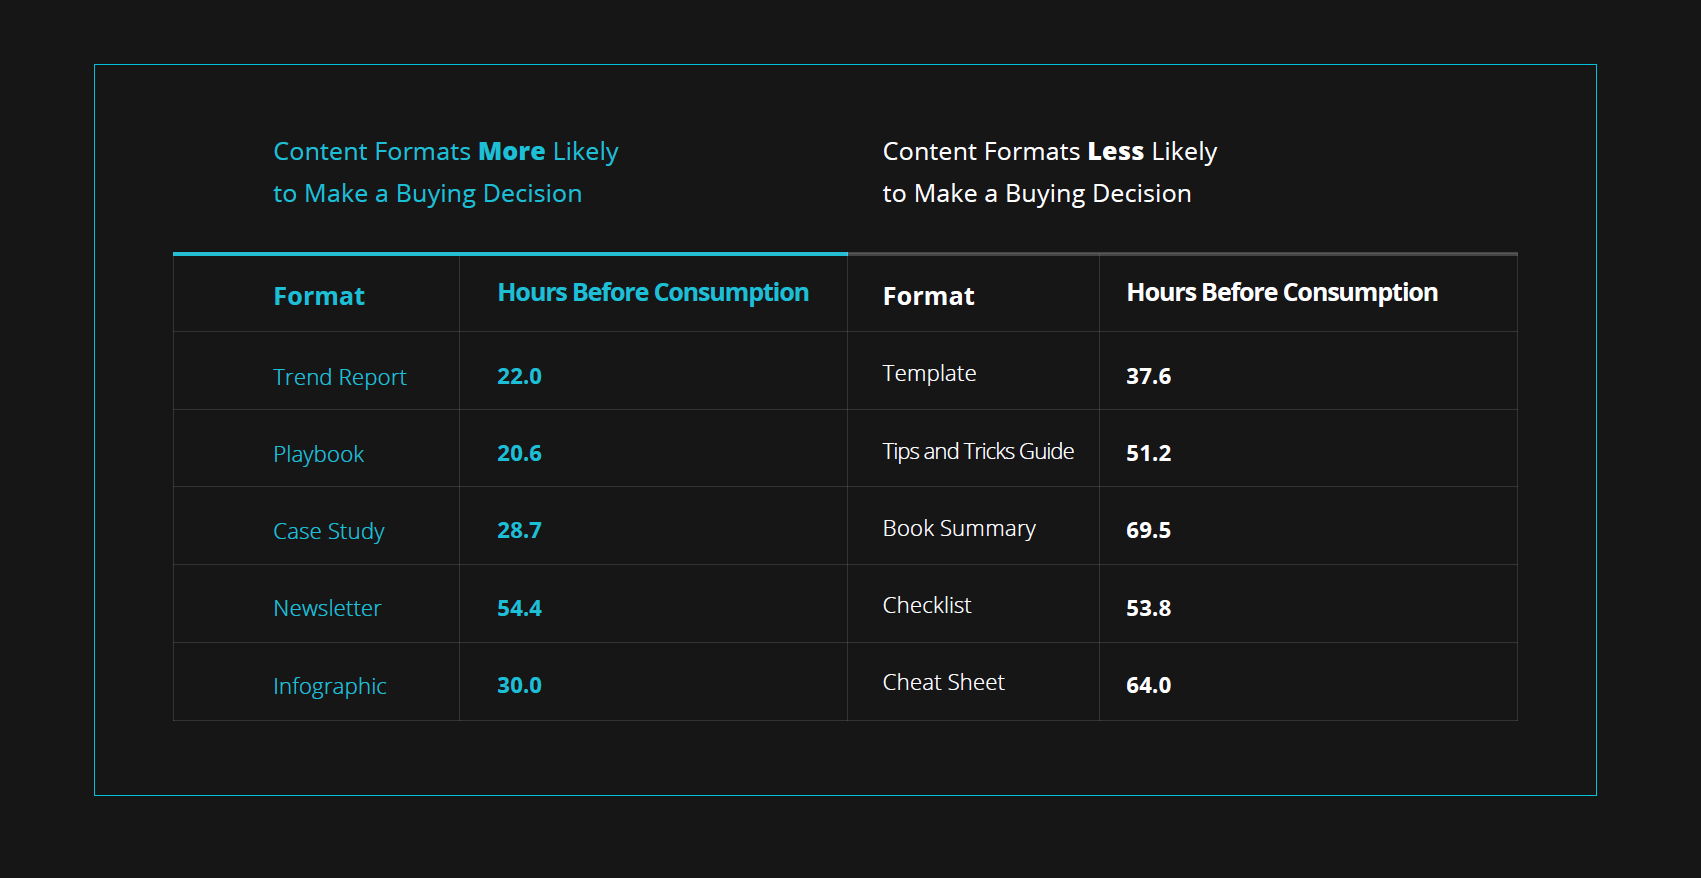The width and height of the screenshot is (1701, 878).
Task: Select the Checklist row label
Action: coord(927,605)
